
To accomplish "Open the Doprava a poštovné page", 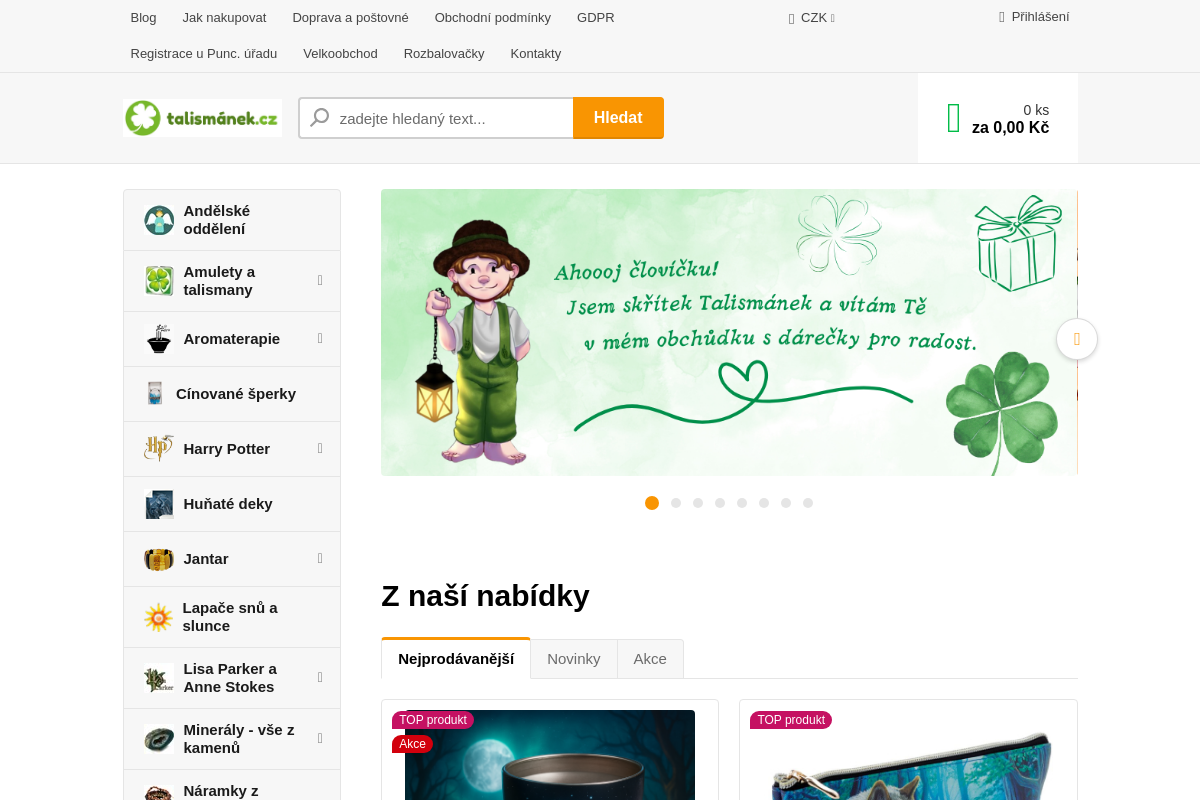I will (x=350, y=18).
